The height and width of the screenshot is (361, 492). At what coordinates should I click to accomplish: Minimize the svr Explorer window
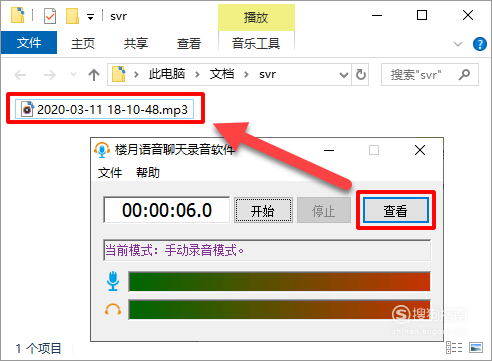tap(377, 15)
